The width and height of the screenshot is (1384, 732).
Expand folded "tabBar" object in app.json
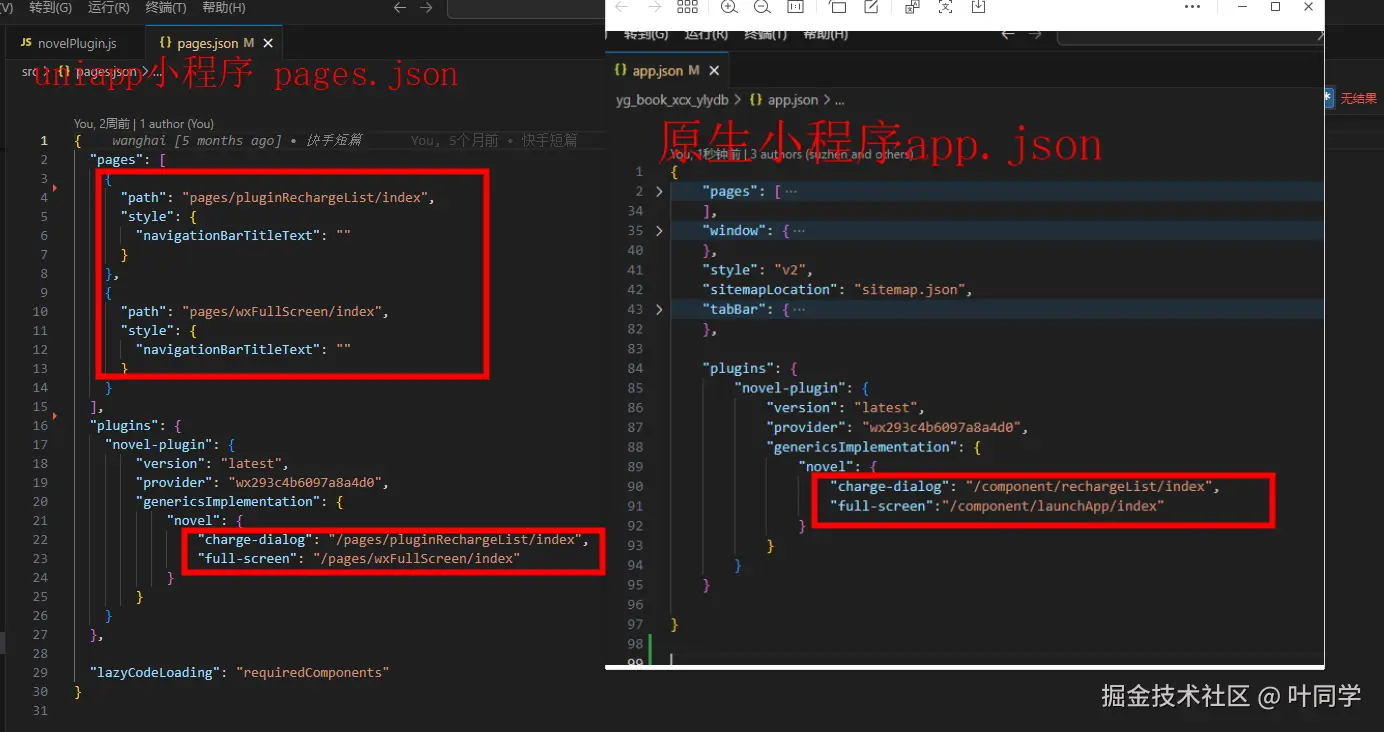pos(659,309)
